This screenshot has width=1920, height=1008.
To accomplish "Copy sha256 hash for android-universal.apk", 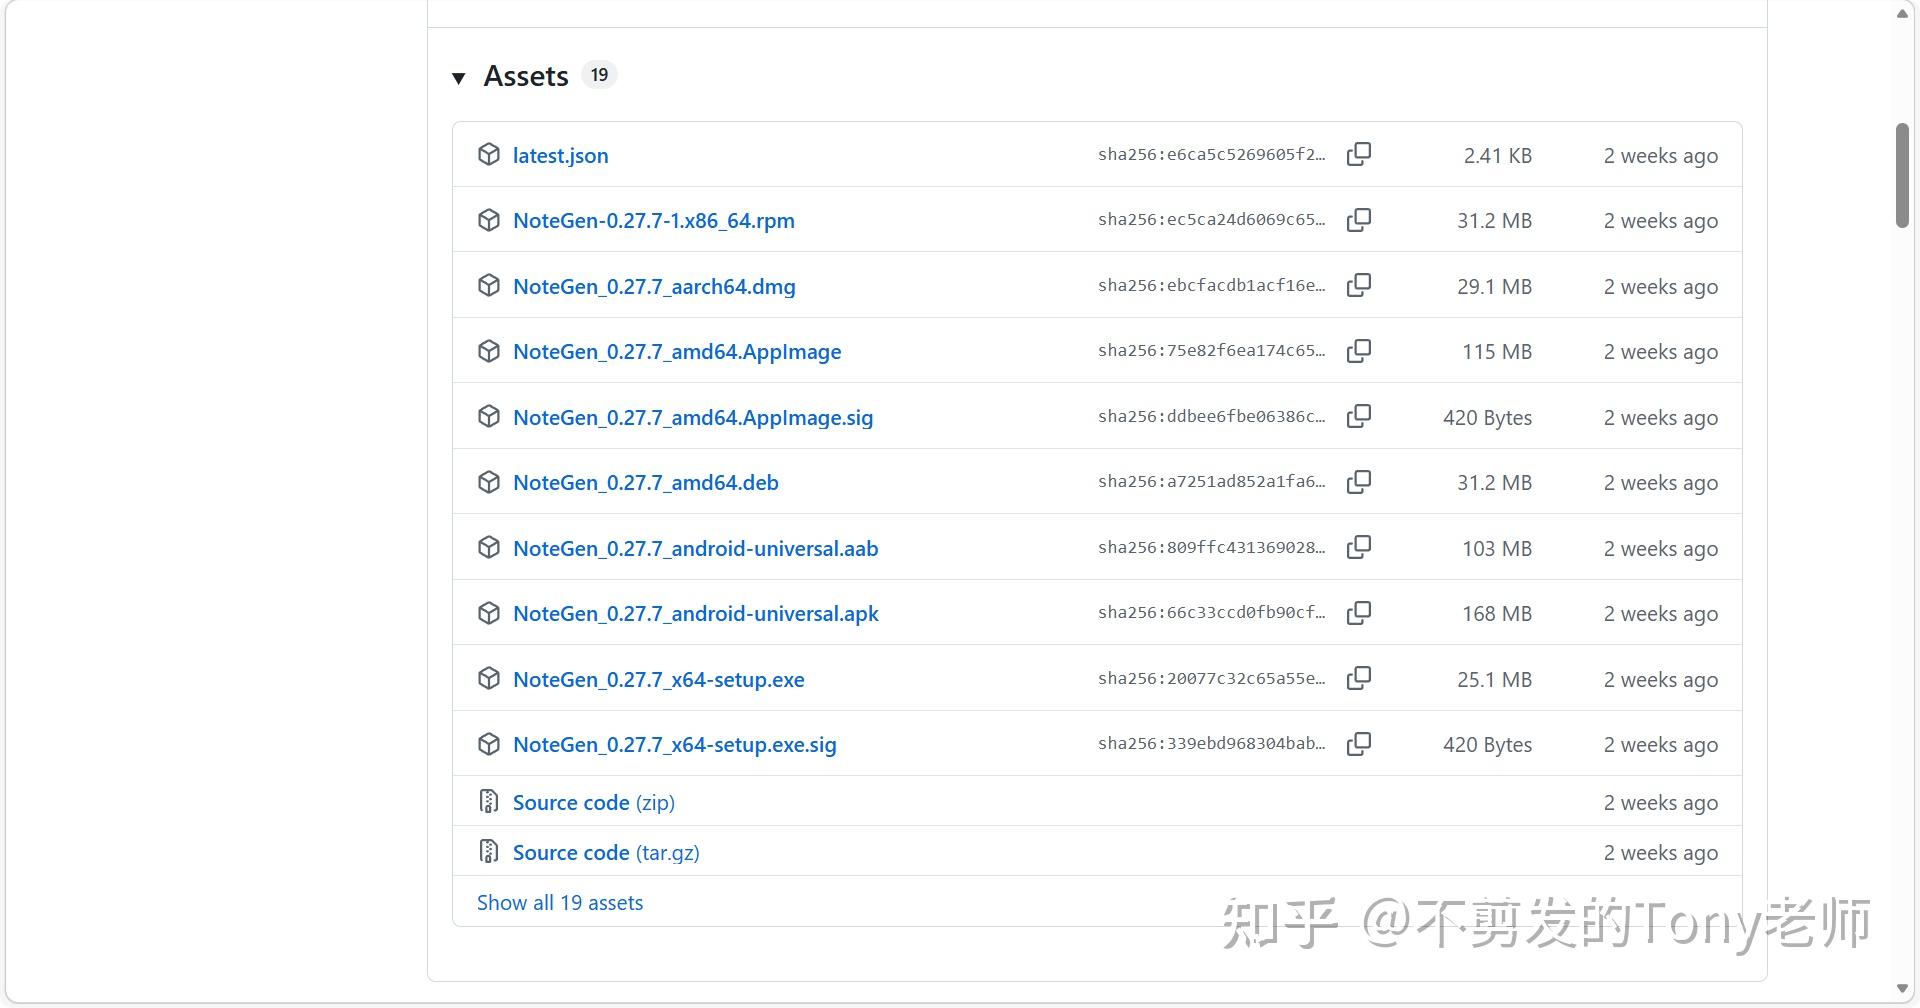I will pos(1358,613).
